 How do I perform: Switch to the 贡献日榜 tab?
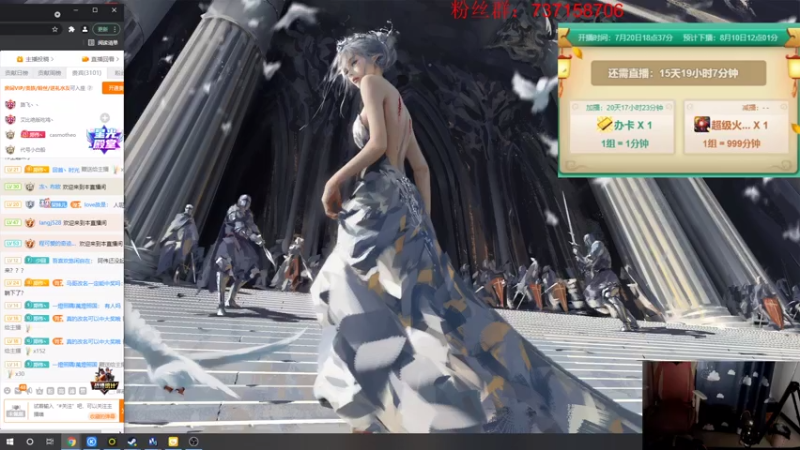tap(16, 73)
